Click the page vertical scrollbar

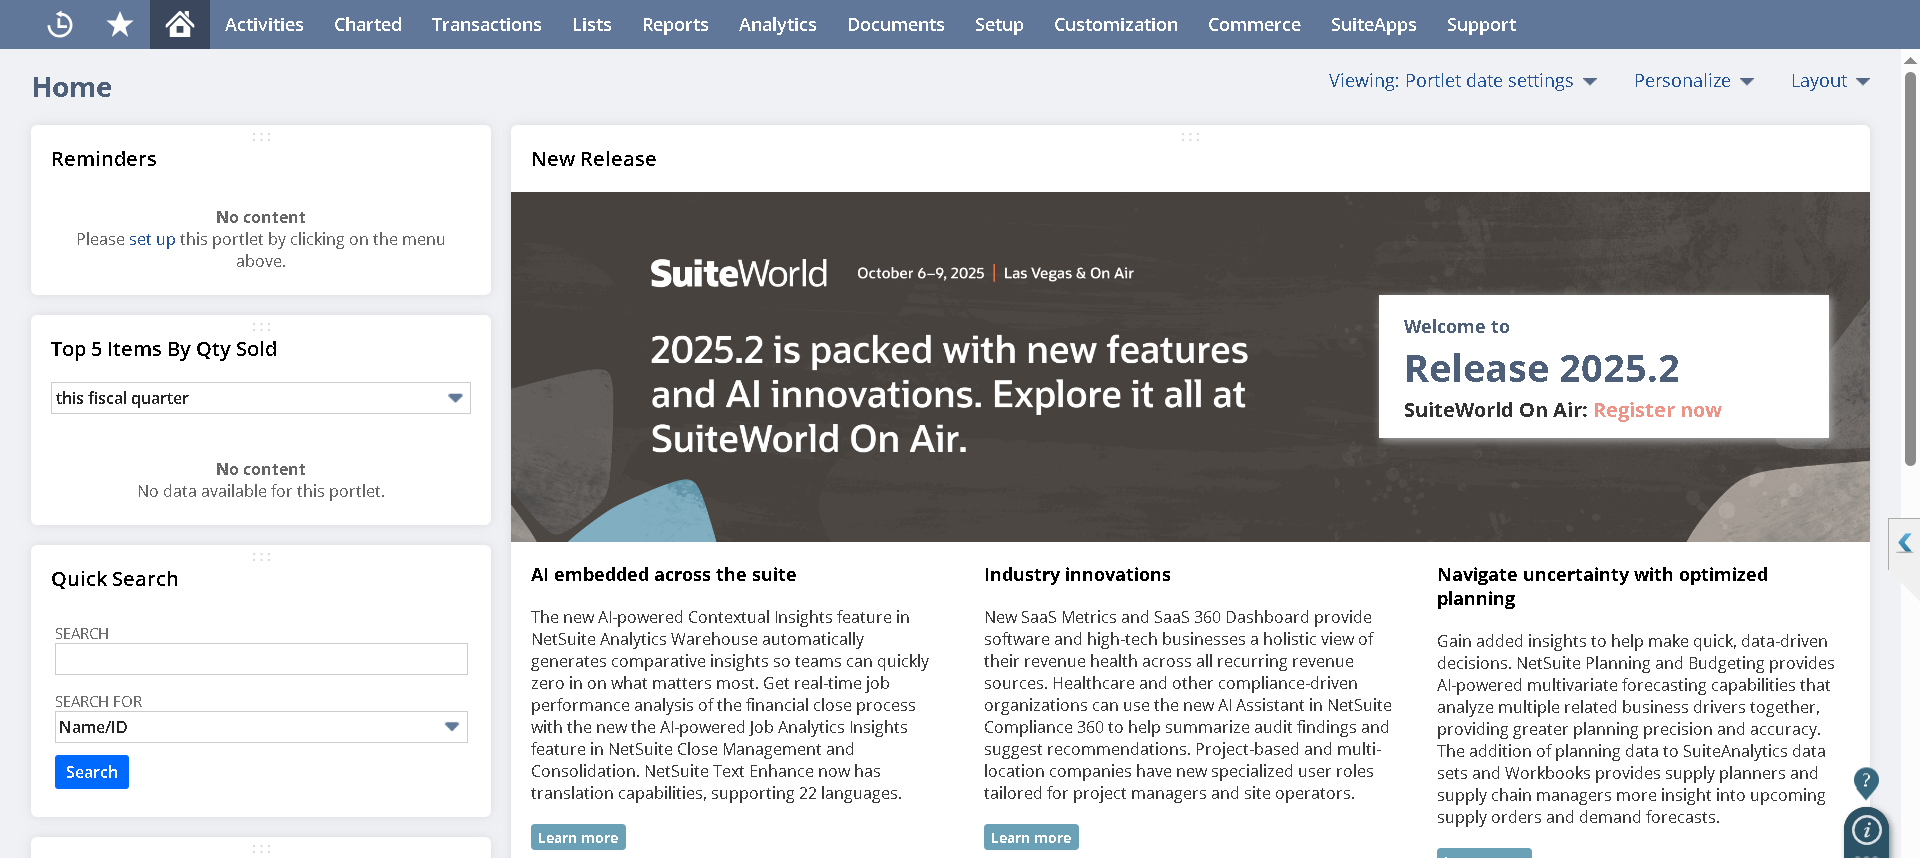(1910, 270)
